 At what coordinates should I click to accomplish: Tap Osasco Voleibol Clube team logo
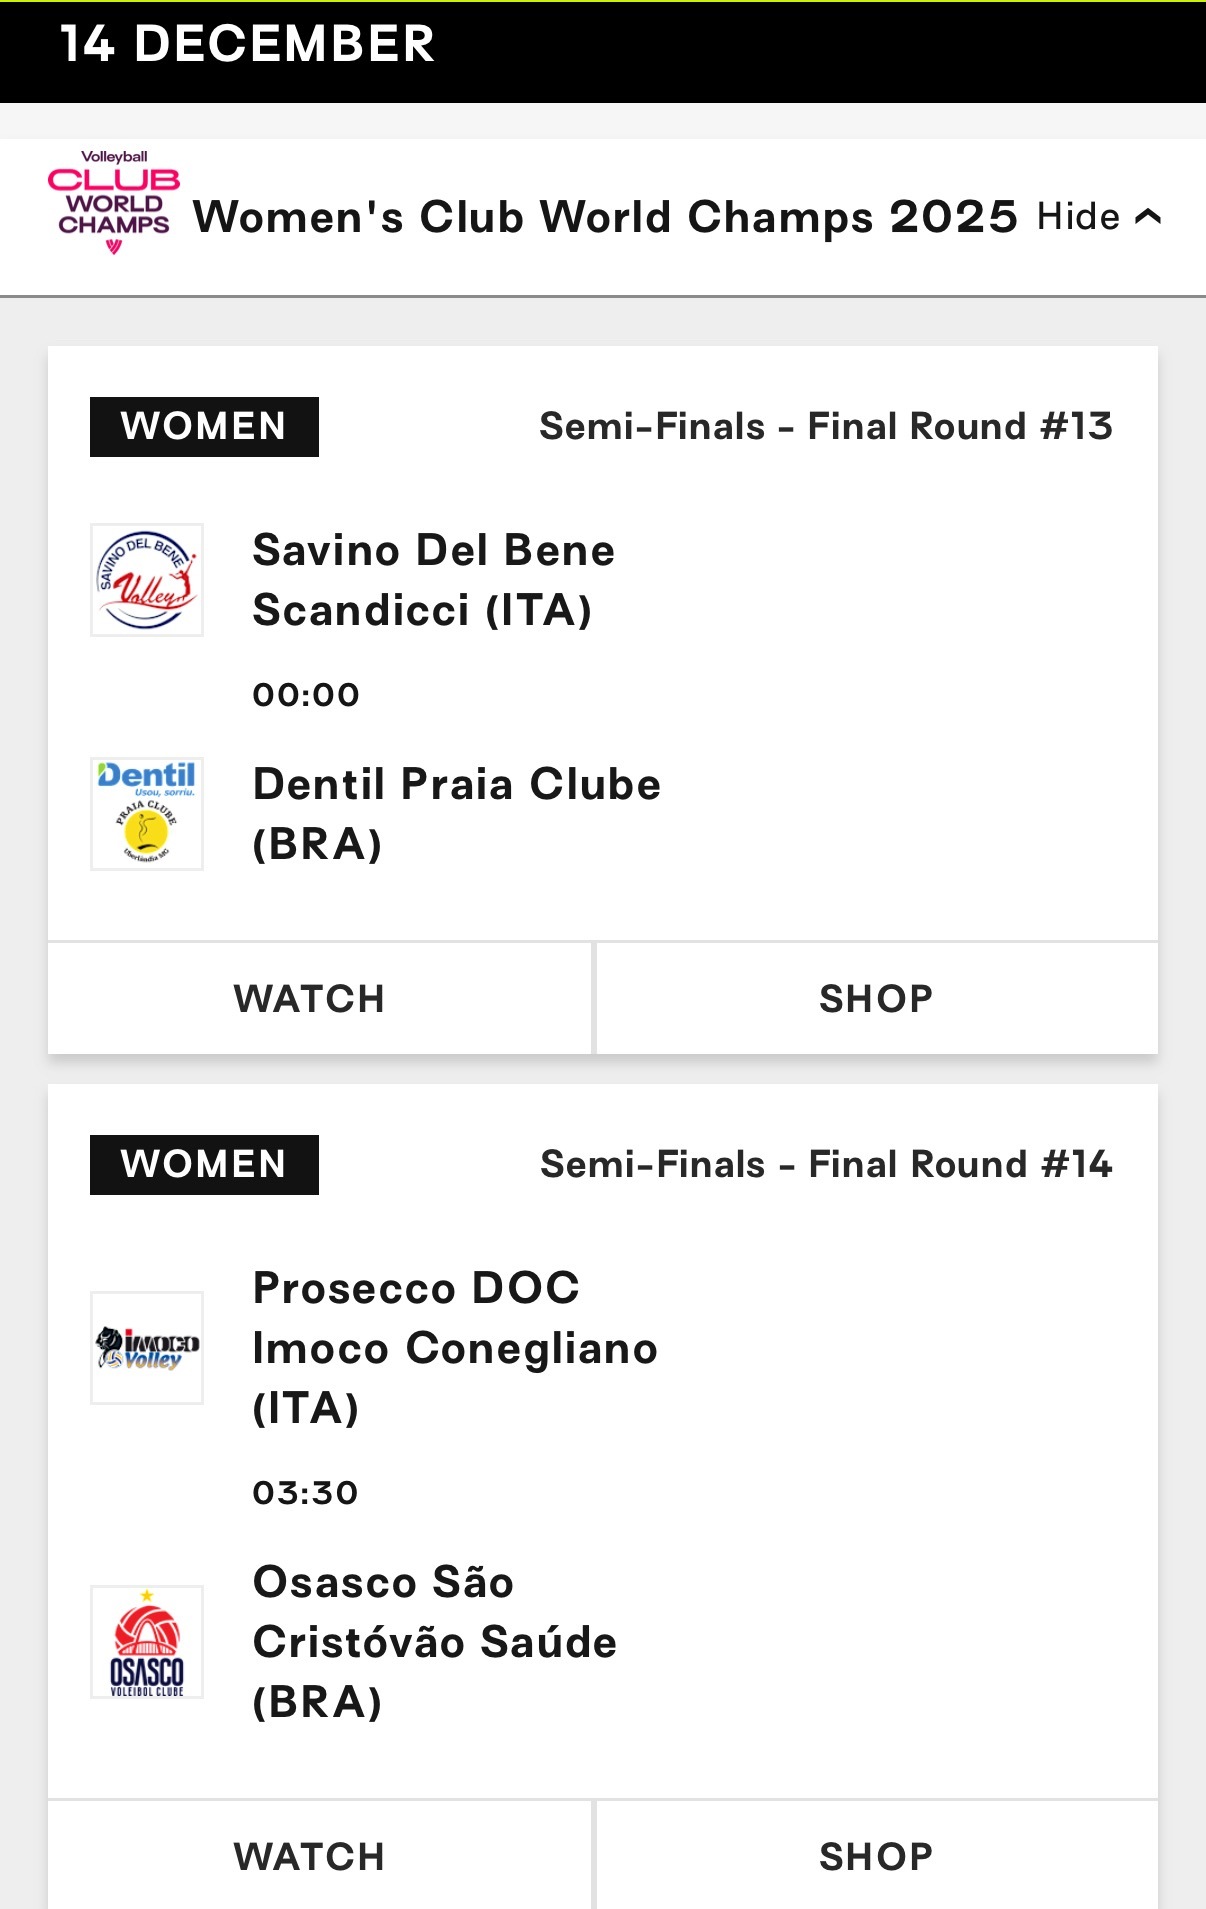[x=147, y=1642]
